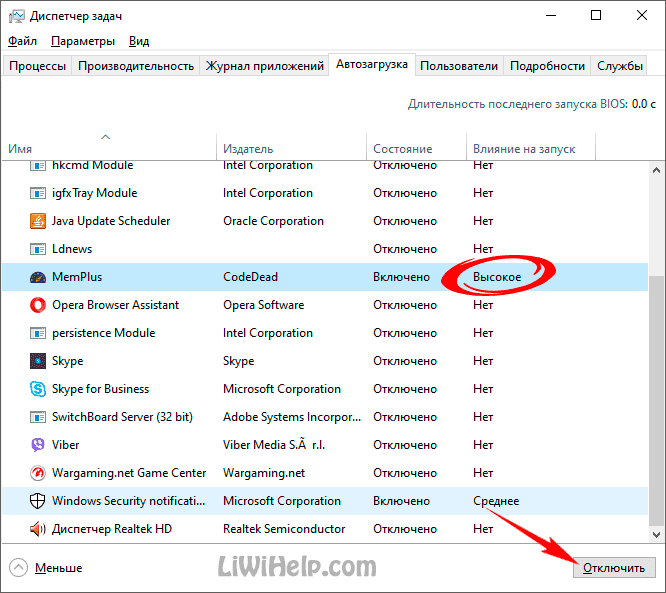This screenshot has width=666, height=593.
Task: Click the persistence Module icon
Action: 38,333
